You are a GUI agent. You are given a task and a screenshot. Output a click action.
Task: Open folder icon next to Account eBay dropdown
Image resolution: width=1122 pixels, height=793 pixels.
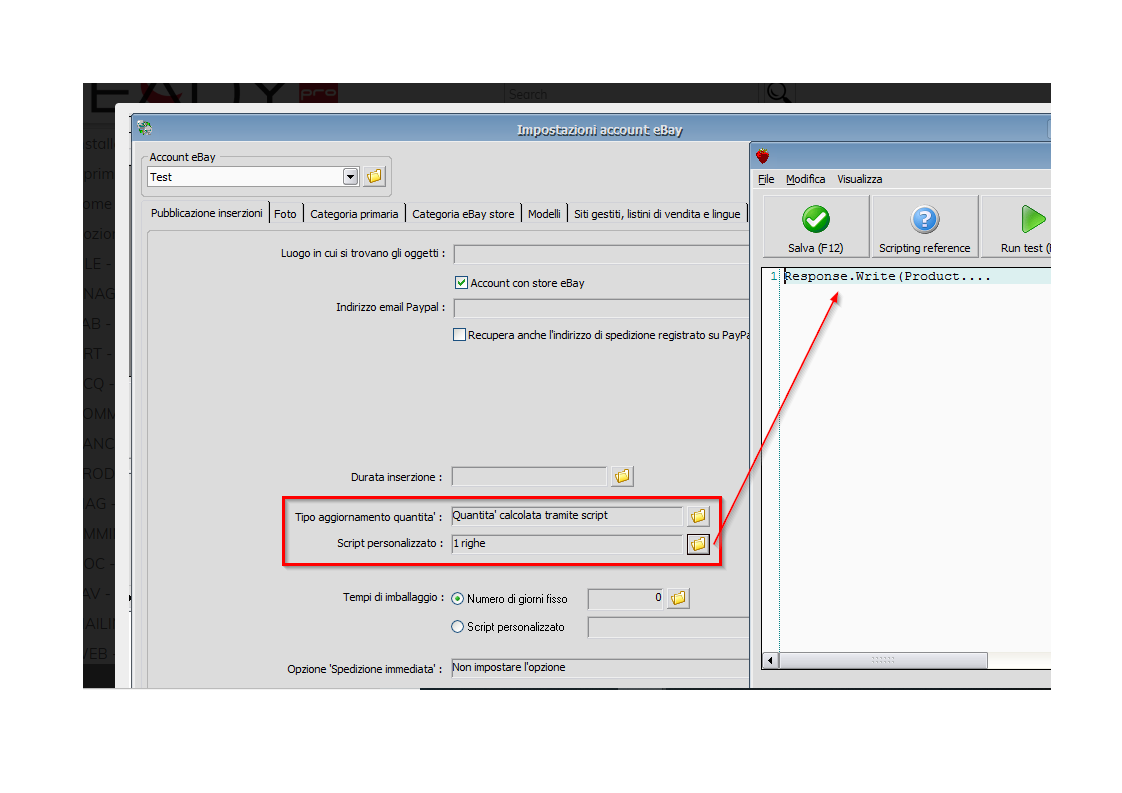(x=374, y=176)
